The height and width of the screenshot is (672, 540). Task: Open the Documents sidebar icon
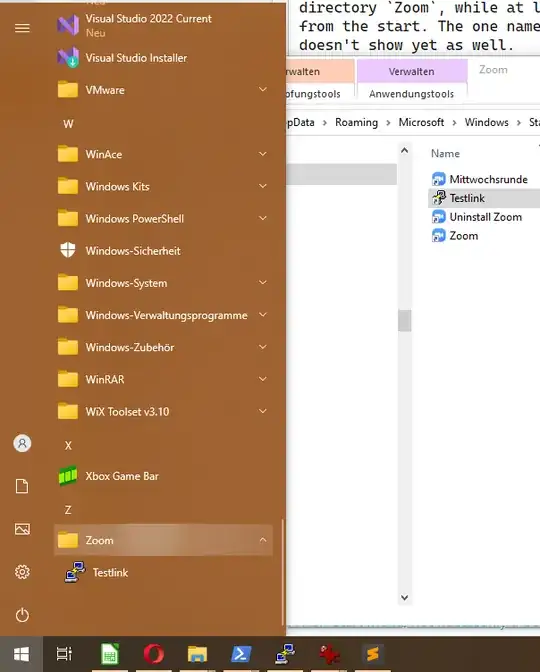[x=22, y=486]
